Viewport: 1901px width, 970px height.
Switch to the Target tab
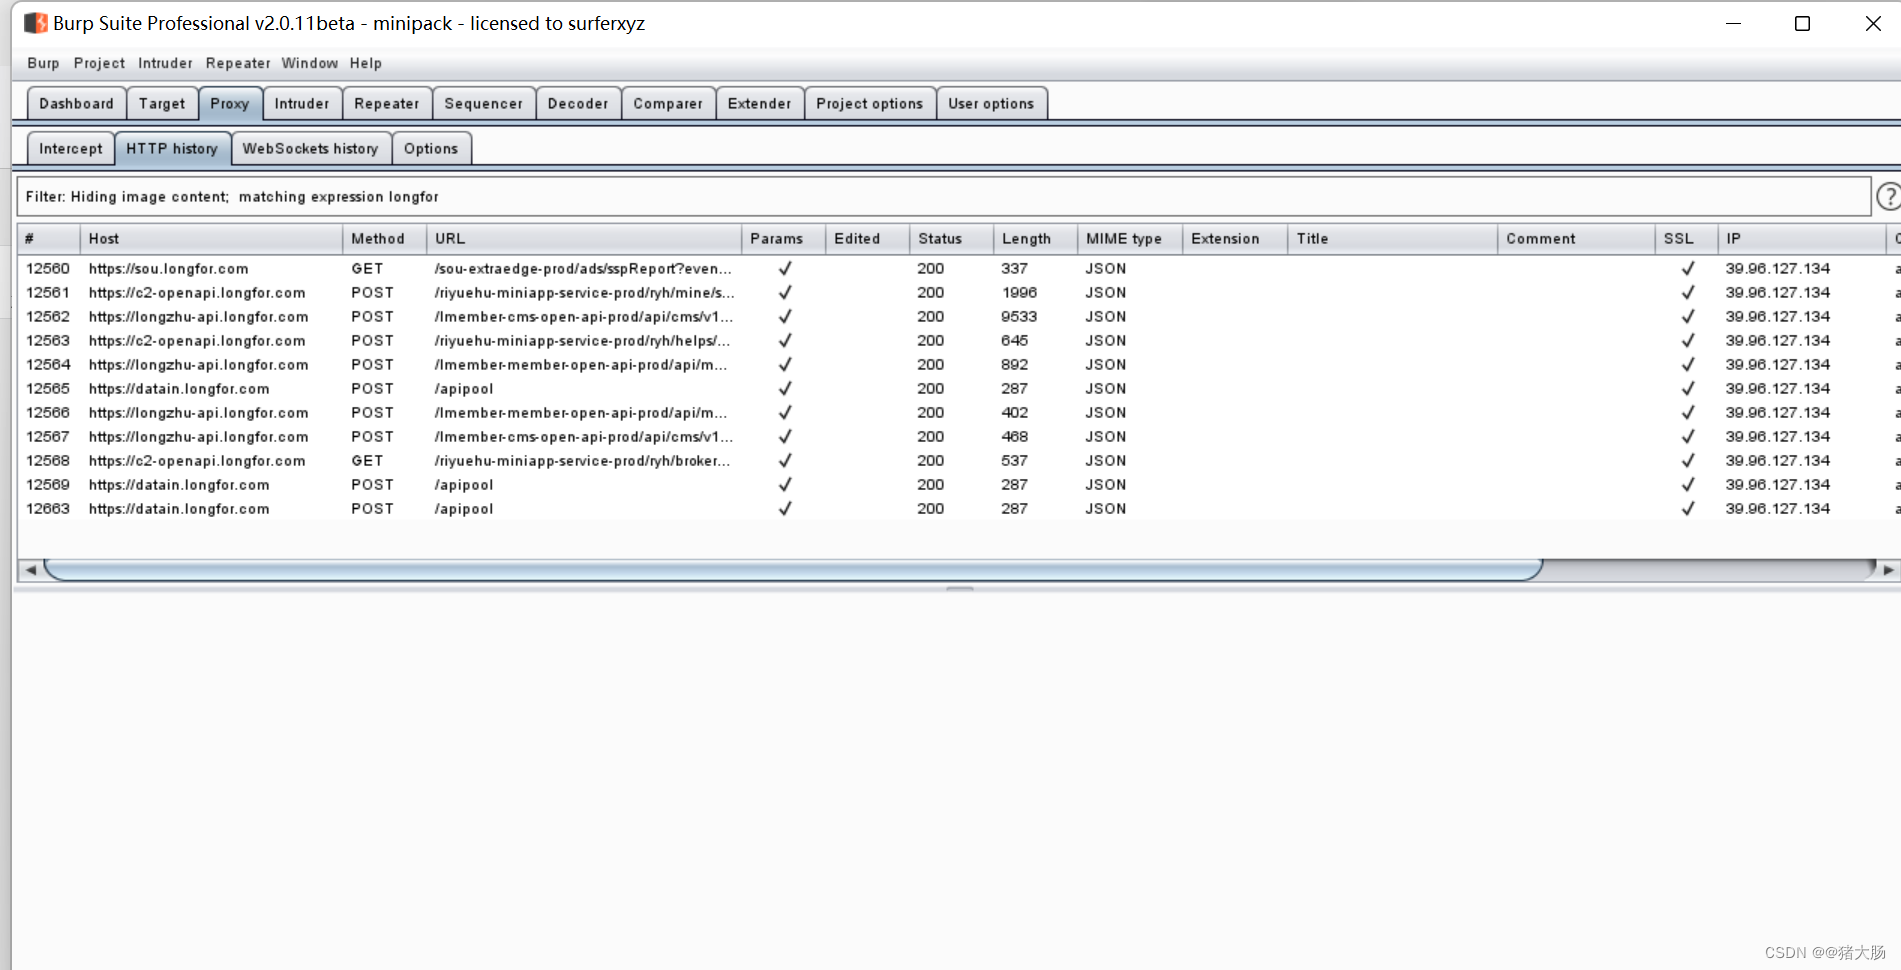tap(162, 103)
